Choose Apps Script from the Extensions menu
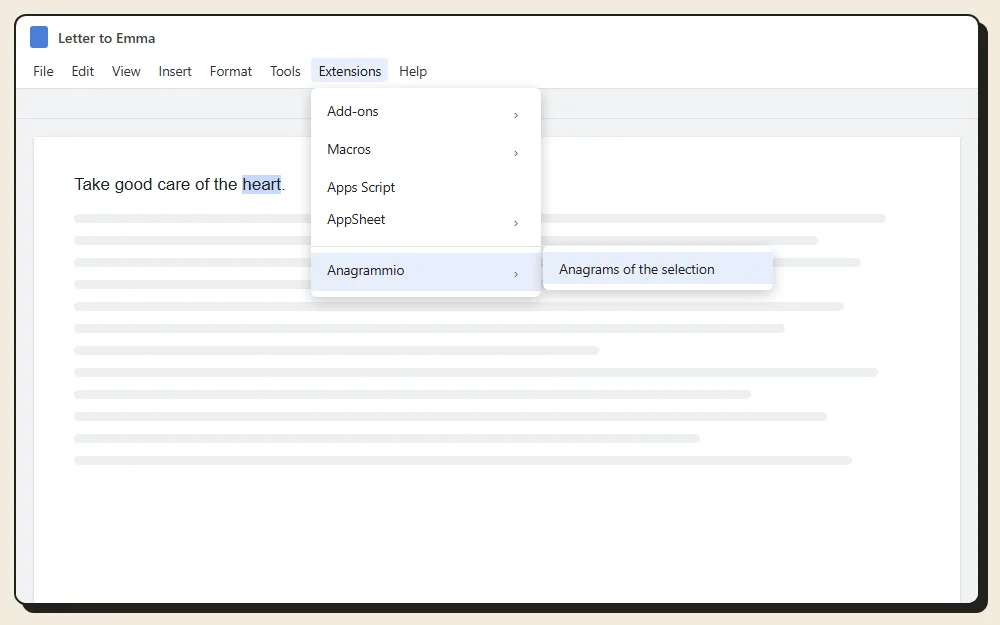This screenshot has width=1000, height=625. click(425, 188)
